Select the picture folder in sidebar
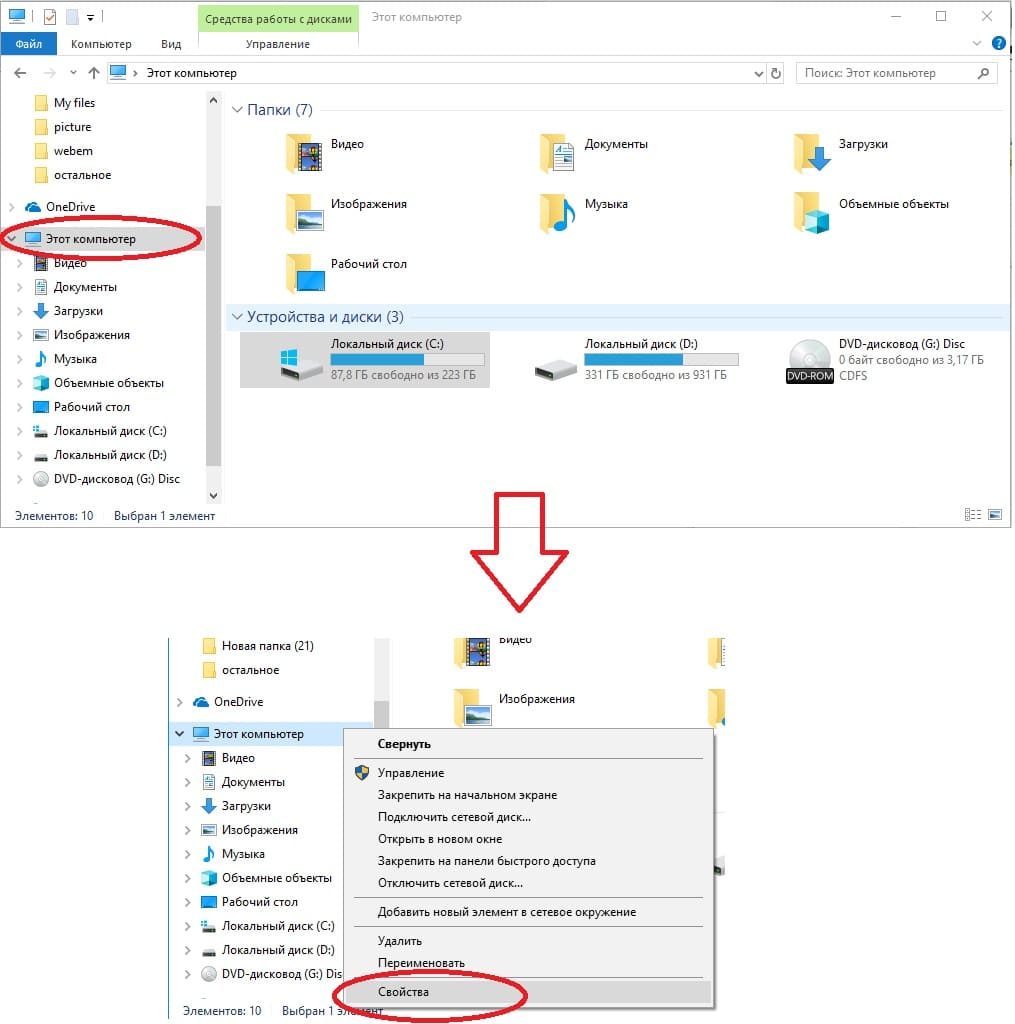 72,127
